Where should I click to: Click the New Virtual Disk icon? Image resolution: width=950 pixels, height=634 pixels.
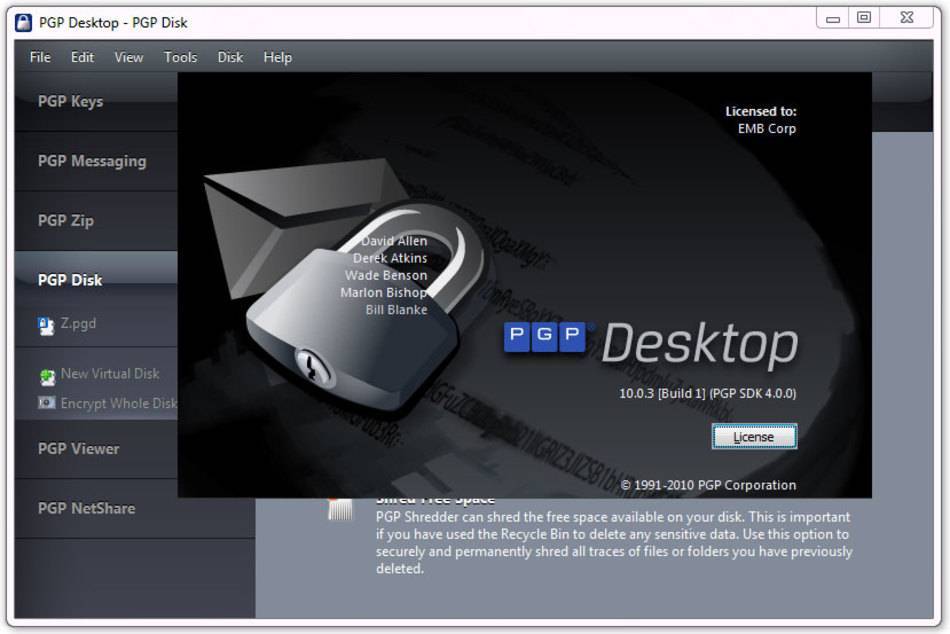pyautogui.click(x=47, y=376)
